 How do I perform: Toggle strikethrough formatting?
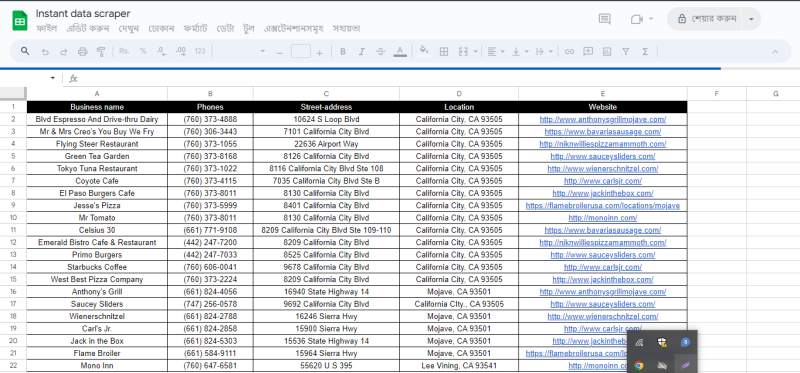(x=381, y=52)
